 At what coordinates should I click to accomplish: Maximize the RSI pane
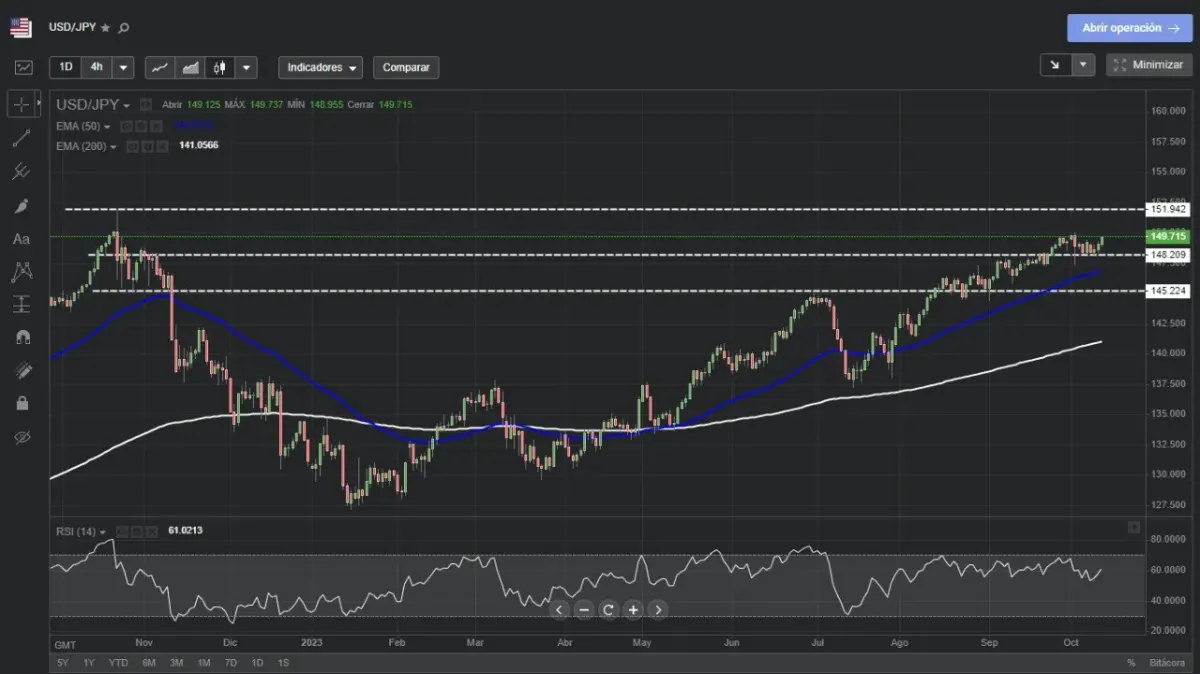click(1134, 527)
